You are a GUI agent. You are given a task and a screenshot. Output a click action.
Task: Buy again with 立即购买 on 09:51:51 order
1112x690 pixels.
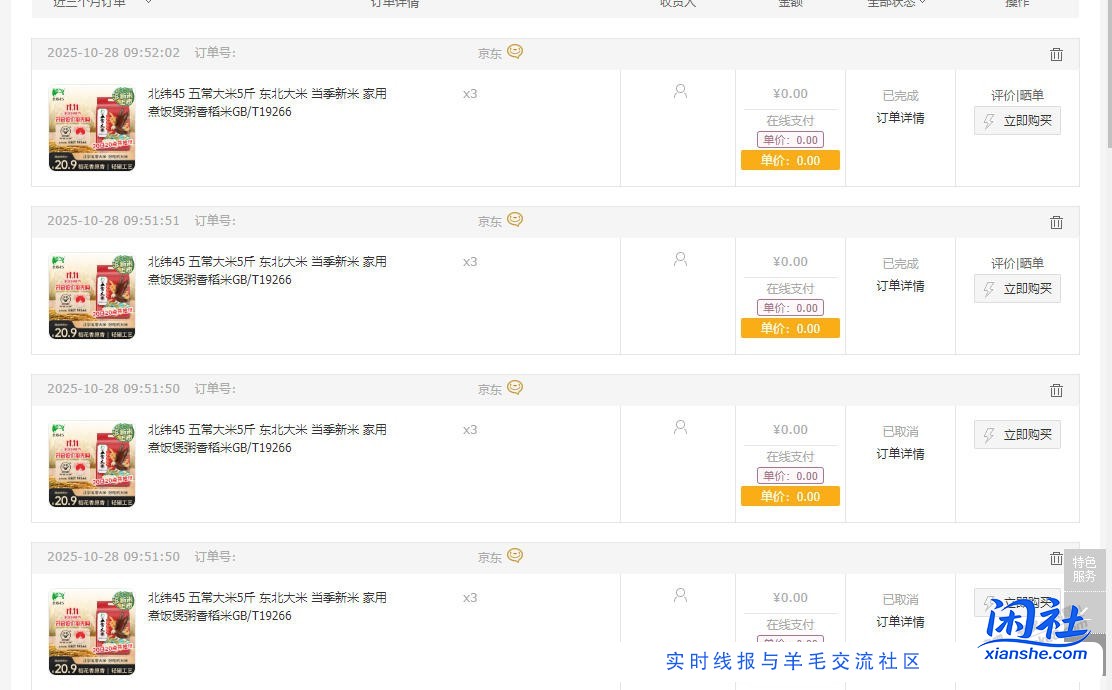(x=1017, y=289)
